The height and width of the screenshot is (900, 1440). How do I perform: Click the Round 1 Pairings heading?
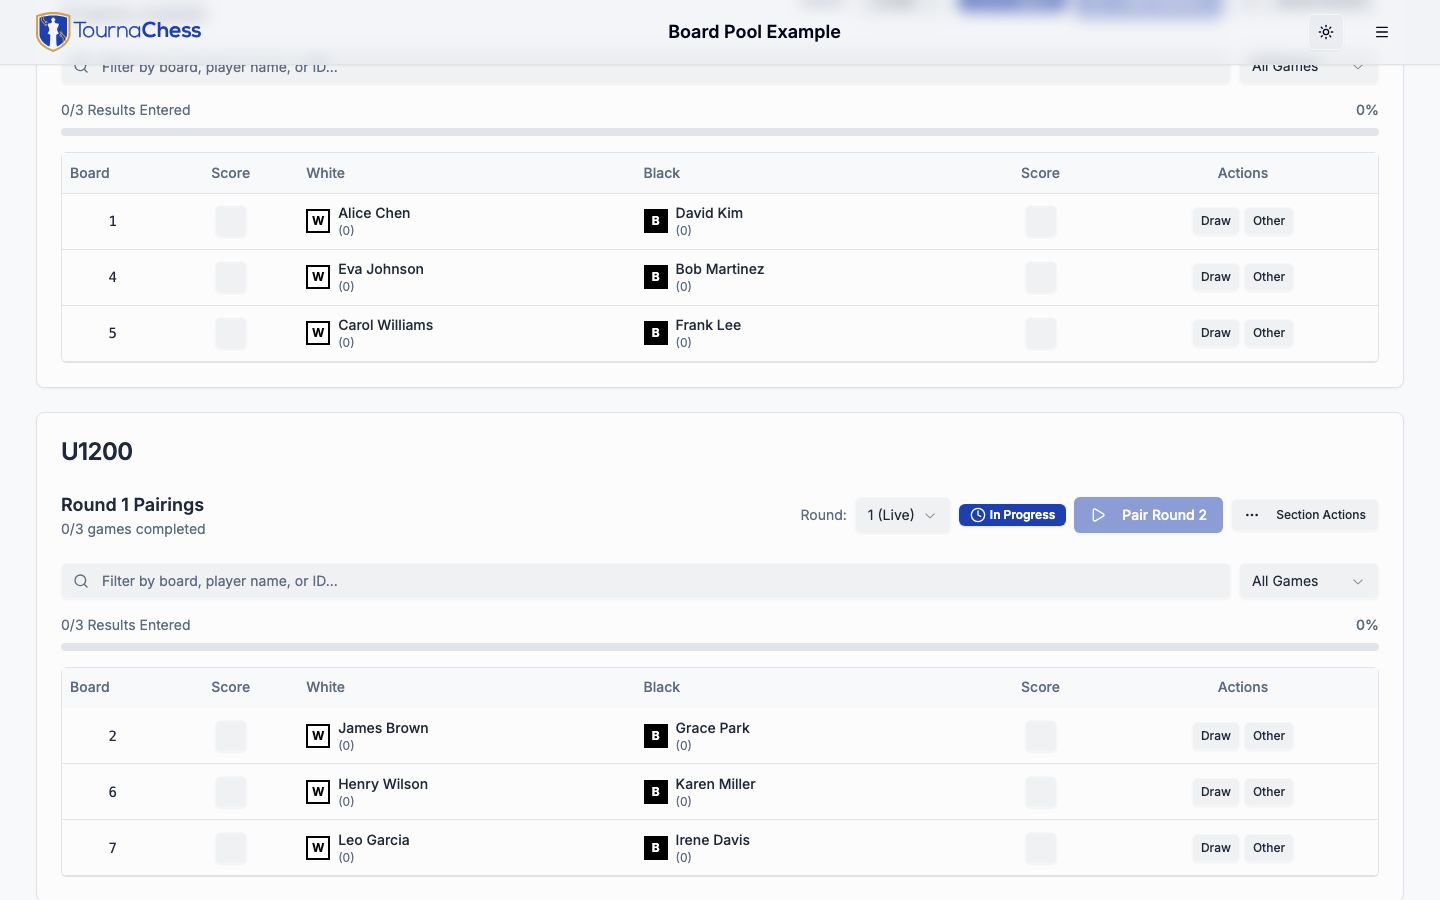click(x=132, y=505)
